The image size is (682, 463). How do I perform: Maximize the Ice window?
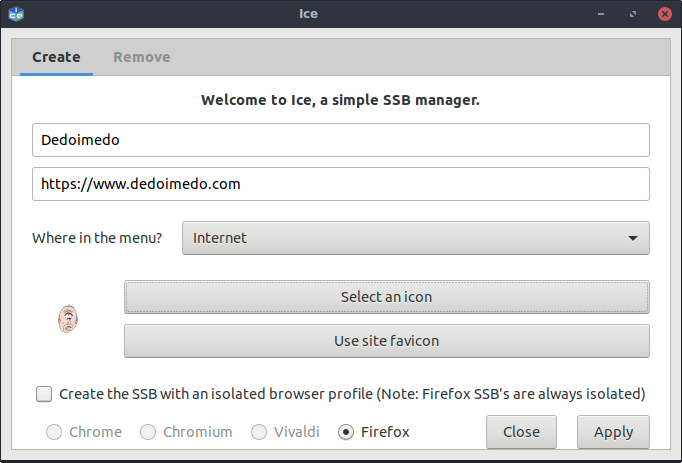tap(633, 14)
